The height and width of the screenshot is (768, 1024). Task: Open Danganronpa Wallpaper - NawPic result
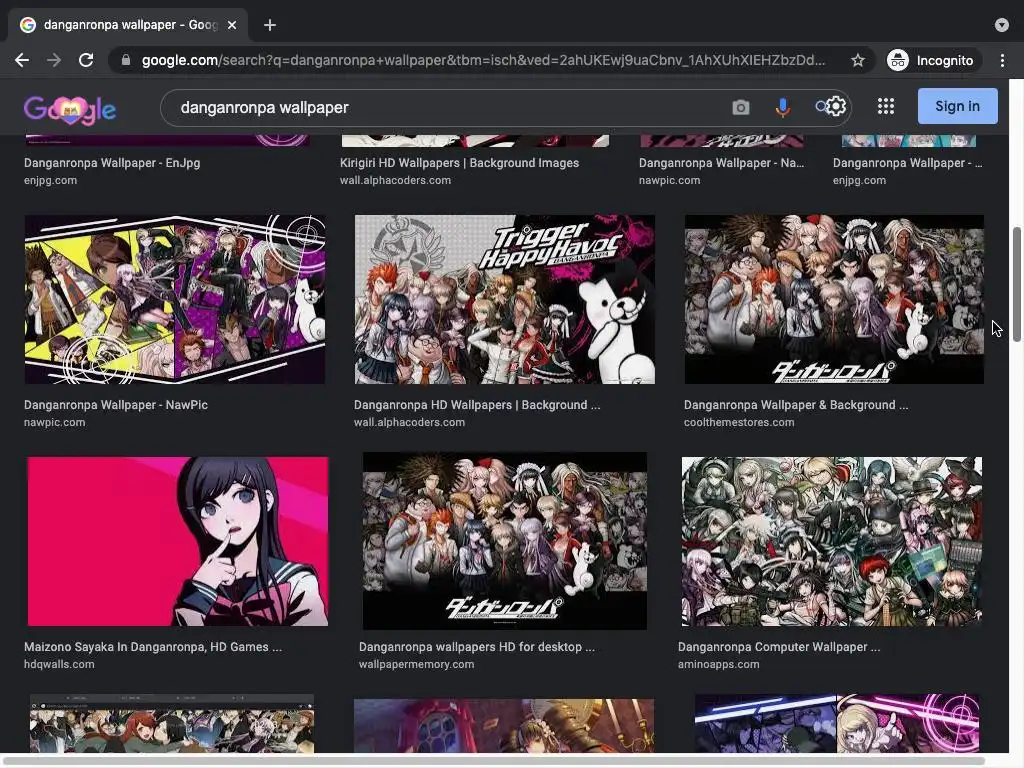(x=116, y=405)
